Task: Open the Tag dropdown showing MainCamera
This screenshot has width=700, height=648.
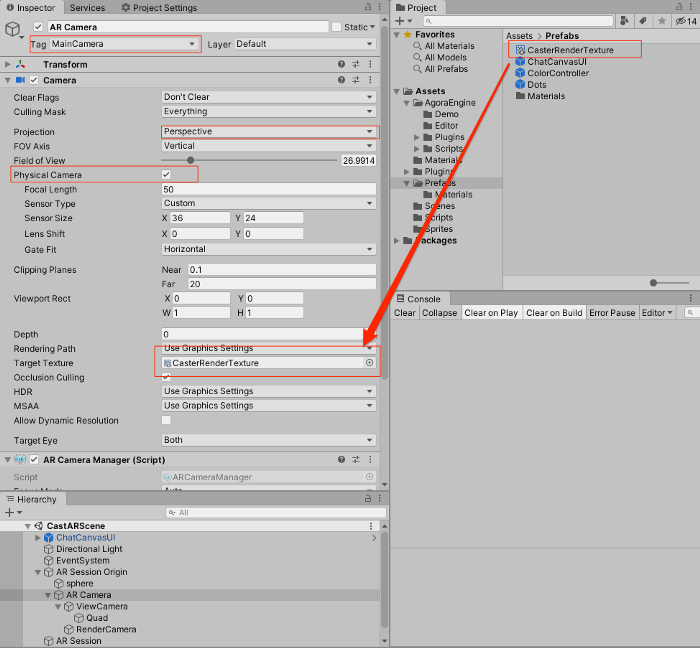Action: 123,44
